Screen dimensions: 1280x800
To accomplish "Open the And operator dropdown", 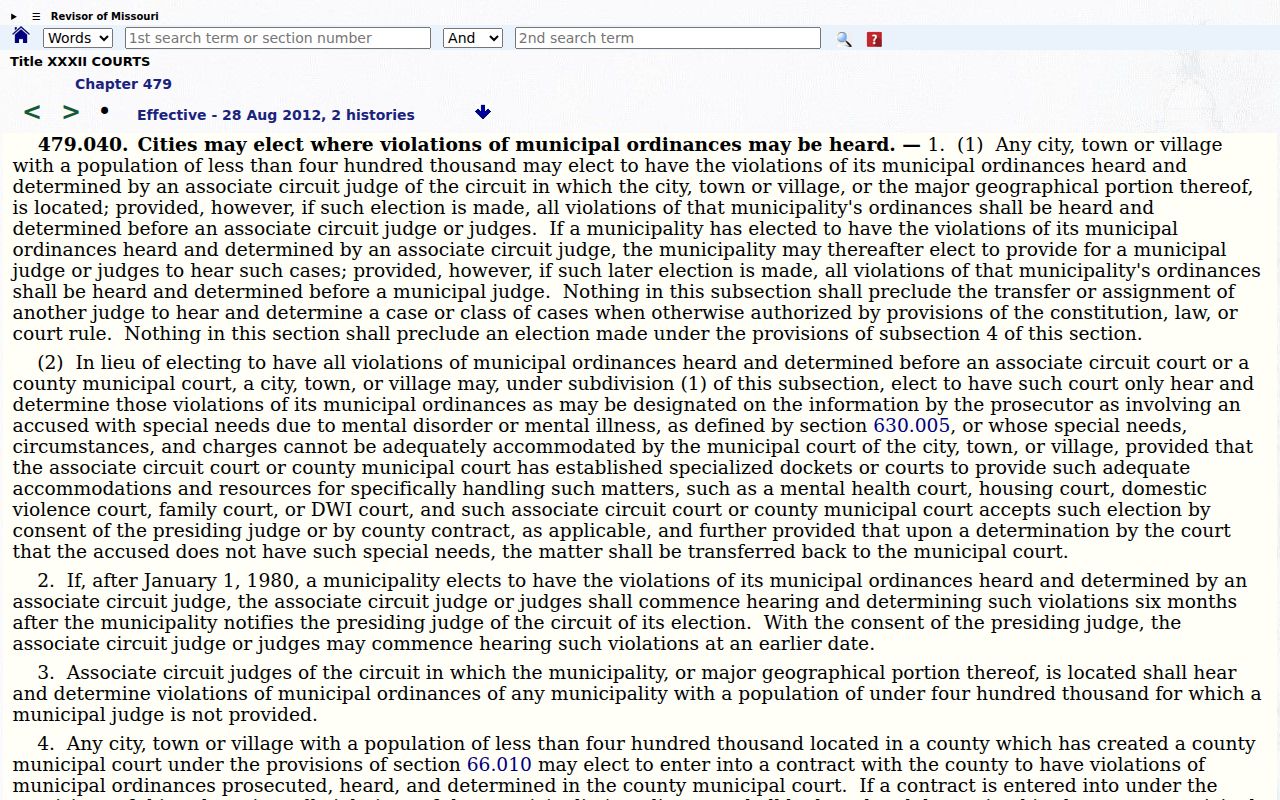I will click(x=472, y=38).
